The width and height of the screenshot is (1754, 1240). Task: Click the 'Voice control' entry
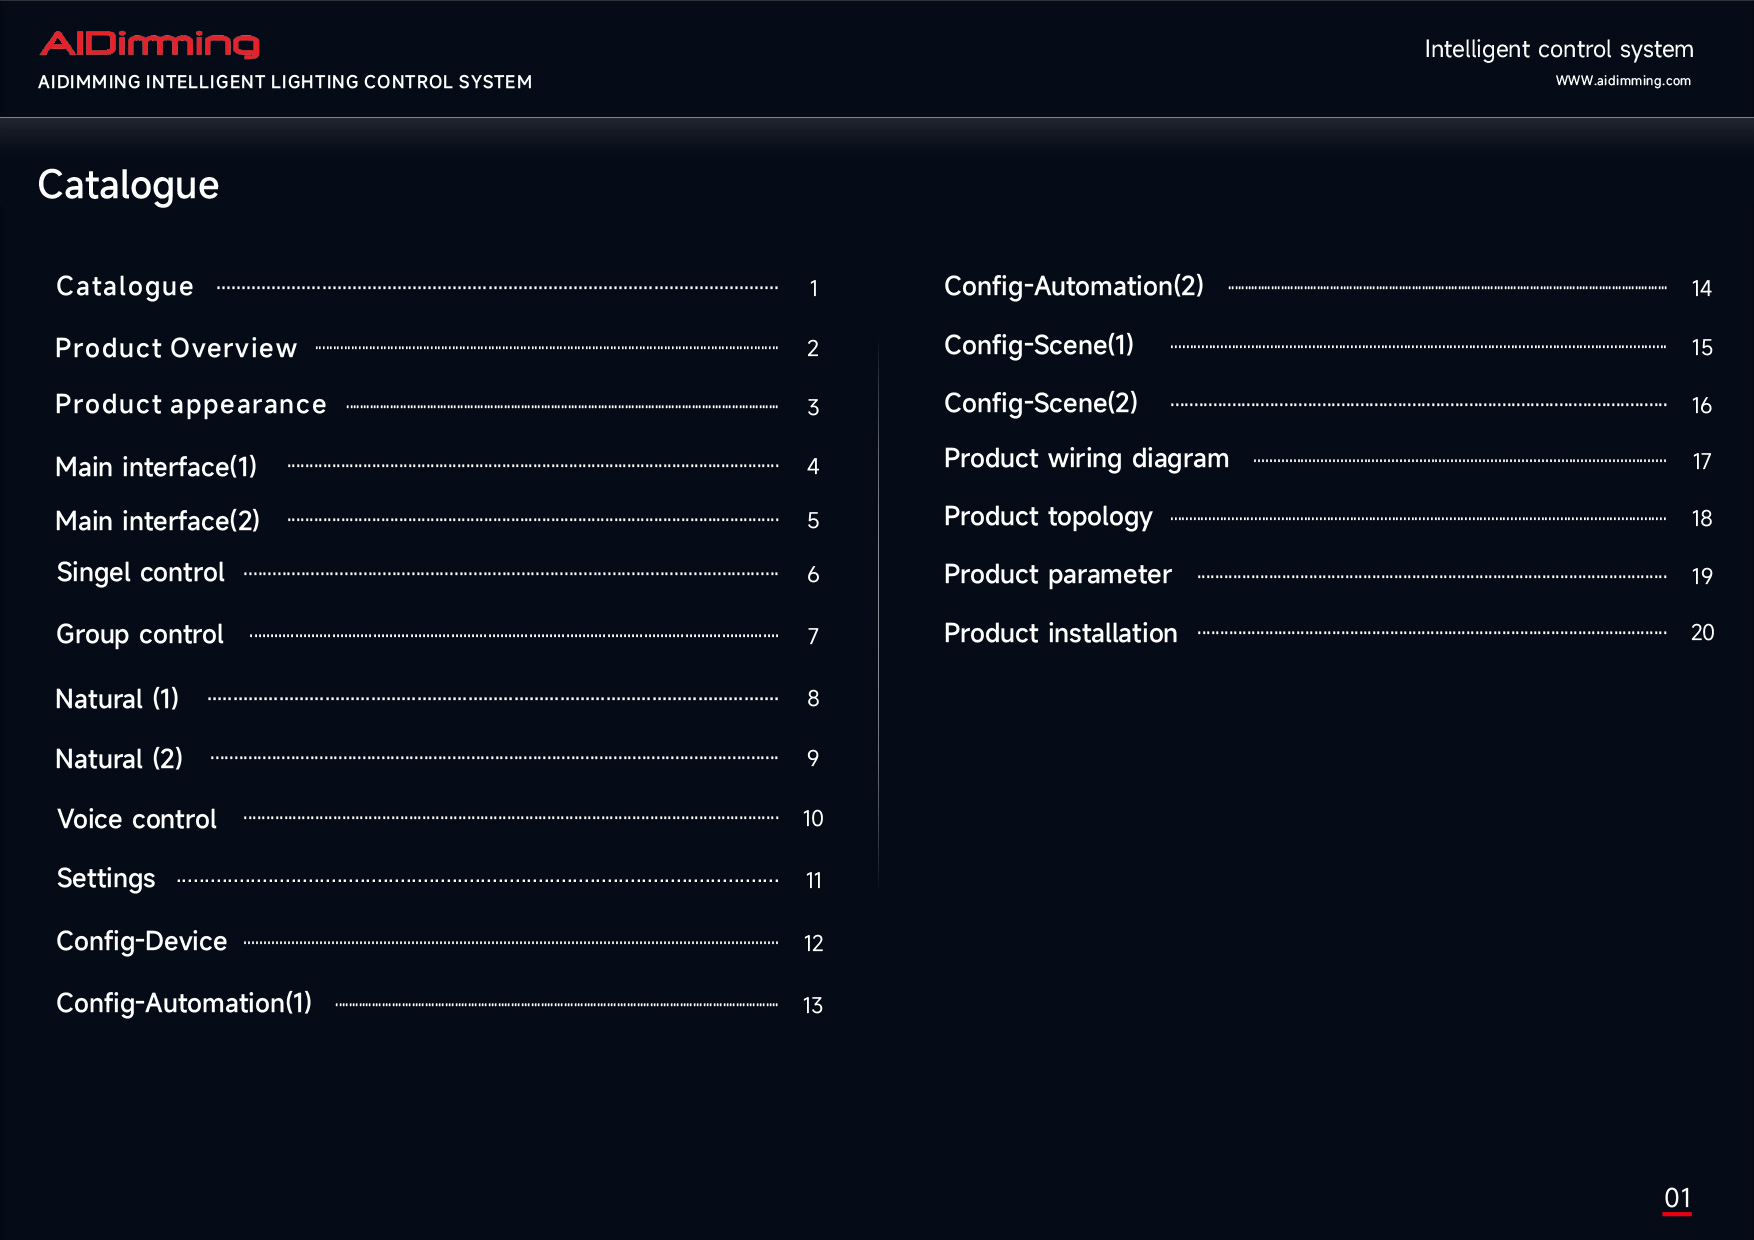pos(137,819)
